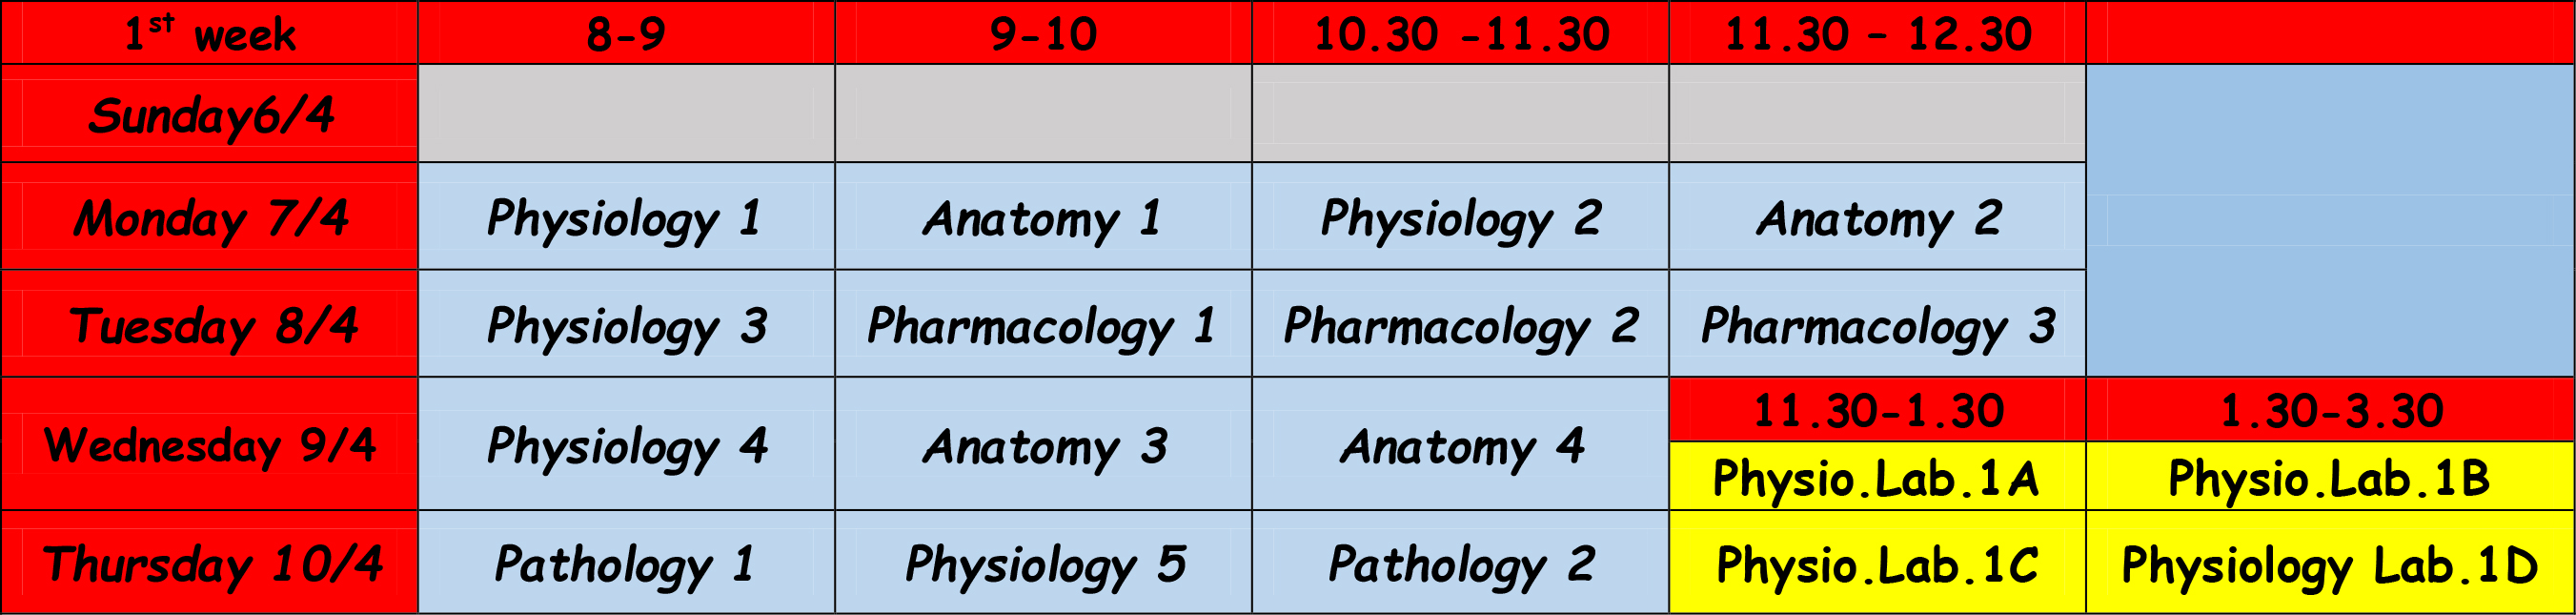Image resolution: width=2576 pixels, height=615 pixels.
Task: Click the Physiology 2 cell
Action: click(x=1460, y=216)
